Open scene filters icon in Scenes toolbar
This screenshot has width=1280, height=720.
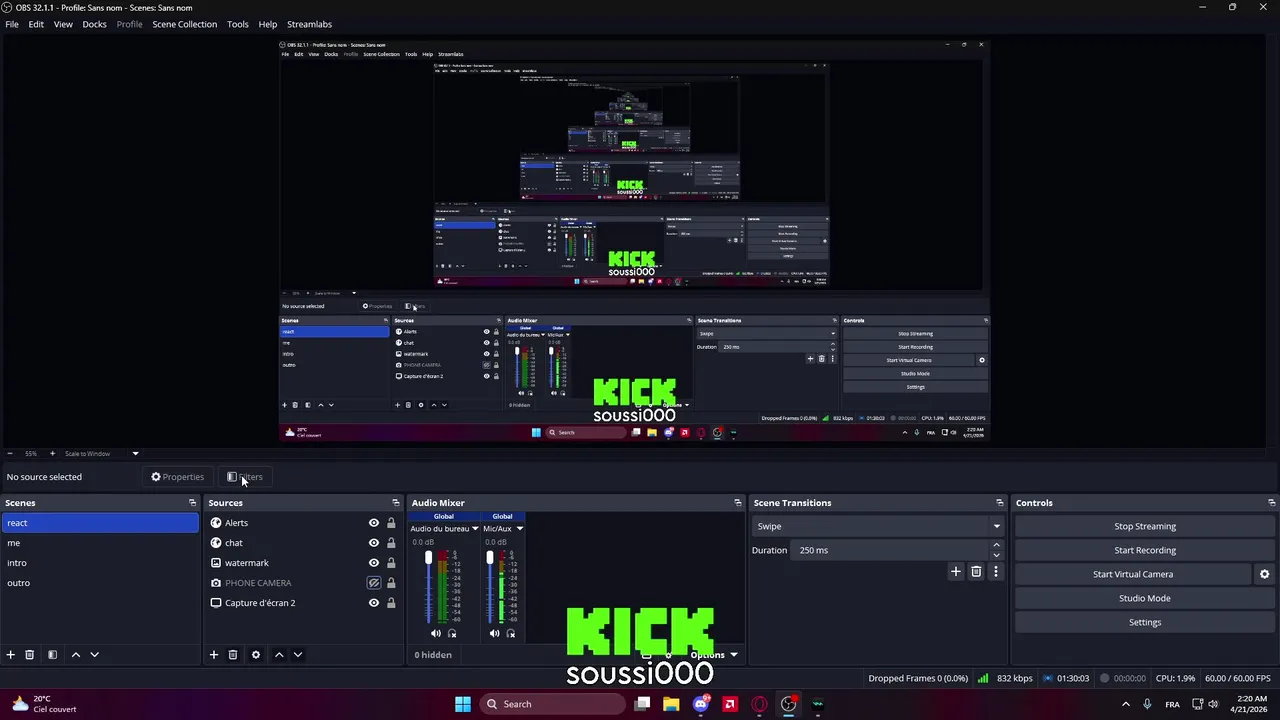[x=52, y=655]
